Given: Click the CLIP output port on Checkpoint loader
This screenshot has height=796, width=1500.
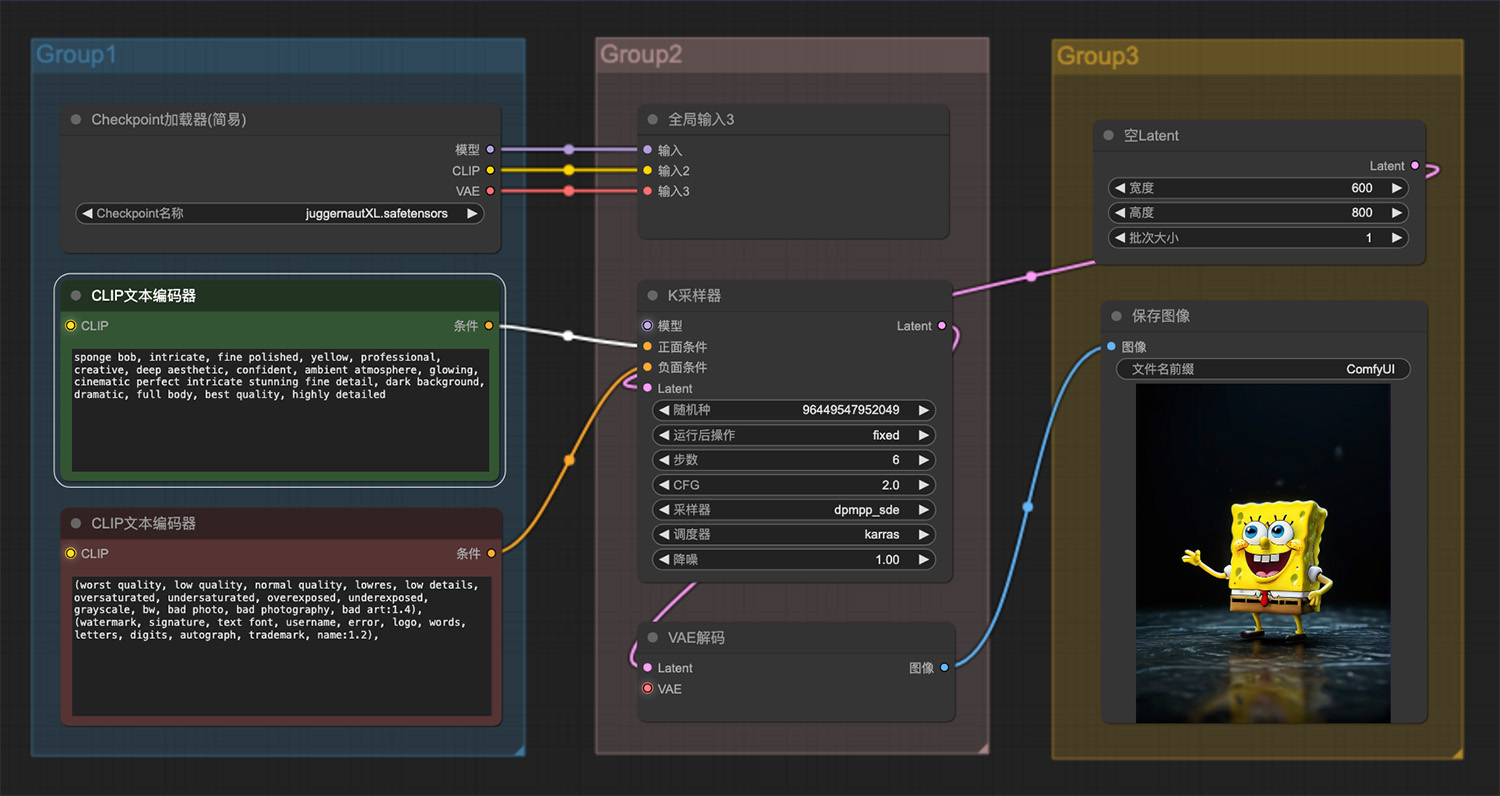Looking at the screenshot, I should tap(490, 171).
